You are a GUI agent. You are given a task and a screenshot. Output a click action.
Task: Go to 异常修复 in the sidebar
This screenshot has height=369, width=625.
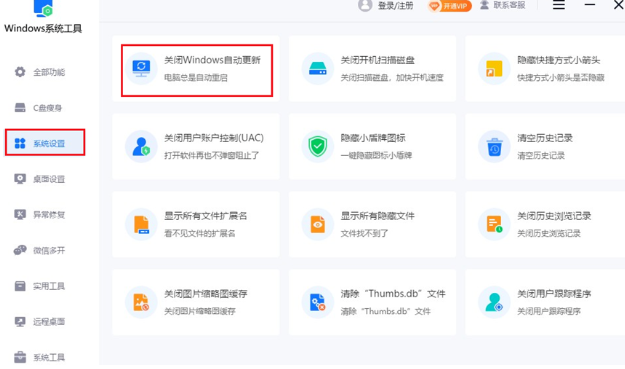pyautogui.click(x=39, y=214)
